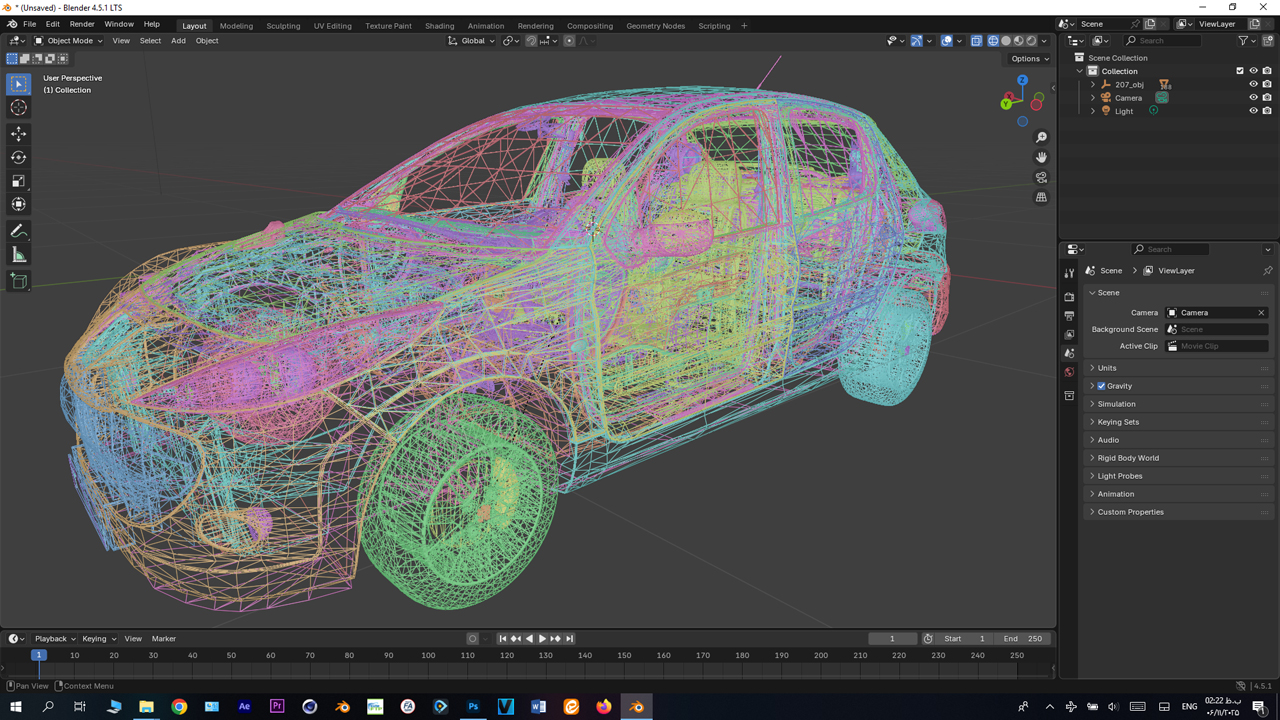Select the Move tool in toolbar
The height and width of the screenshot is (720, 1280).
(x=18, y=133)
